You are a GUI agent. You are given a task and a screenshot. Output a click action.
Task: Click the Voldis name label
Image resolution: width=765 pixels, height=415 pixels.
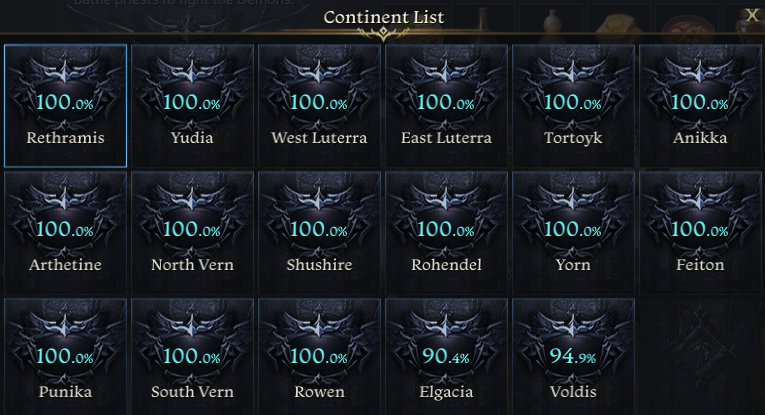573,392
